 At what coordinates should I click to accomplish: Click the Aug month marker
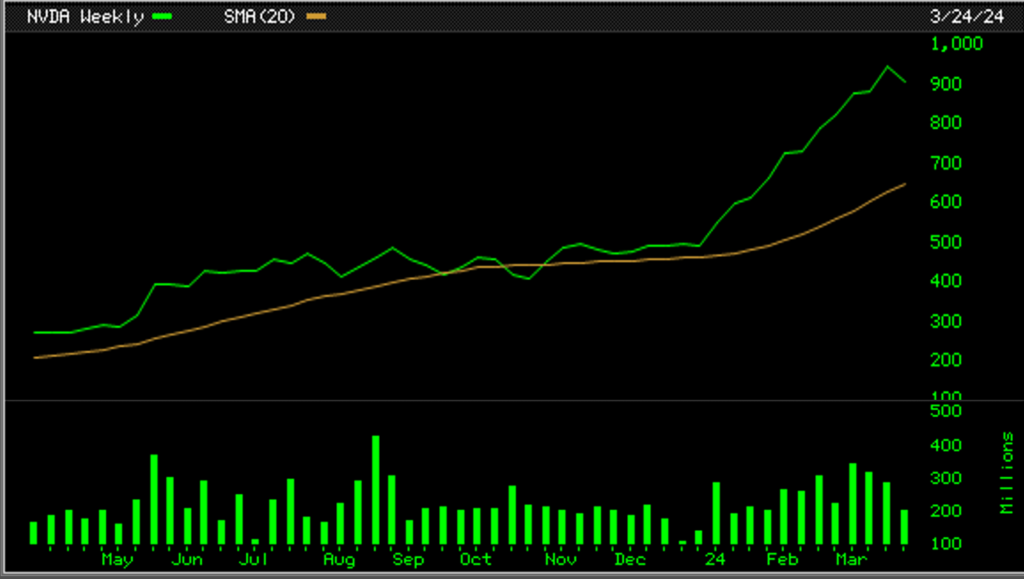pyautogui.click(x=340, y=560)
